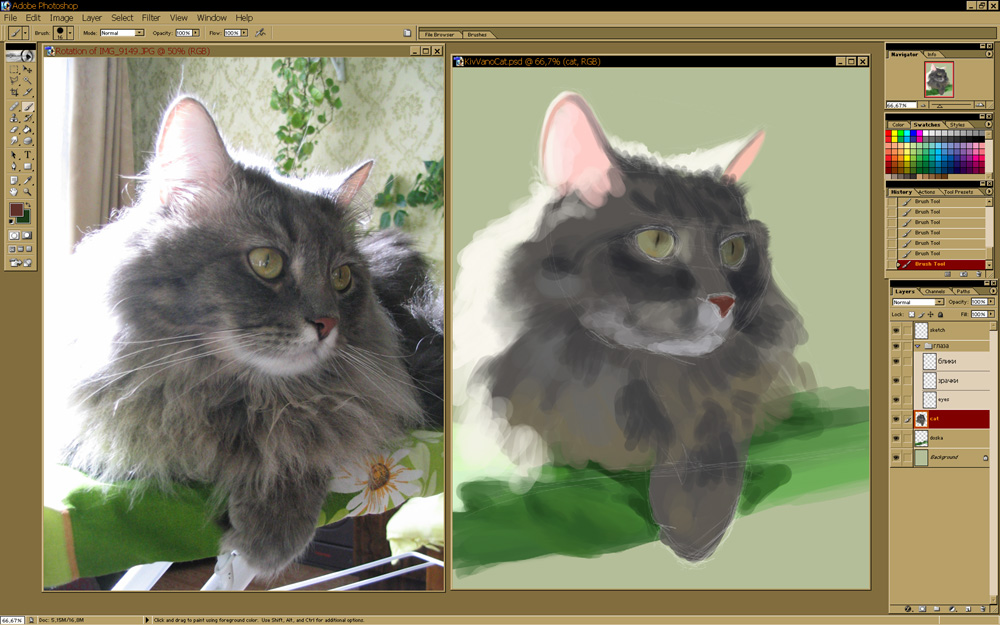Select the Type tool
1000x625 pixels.
[x=27, y=155]
